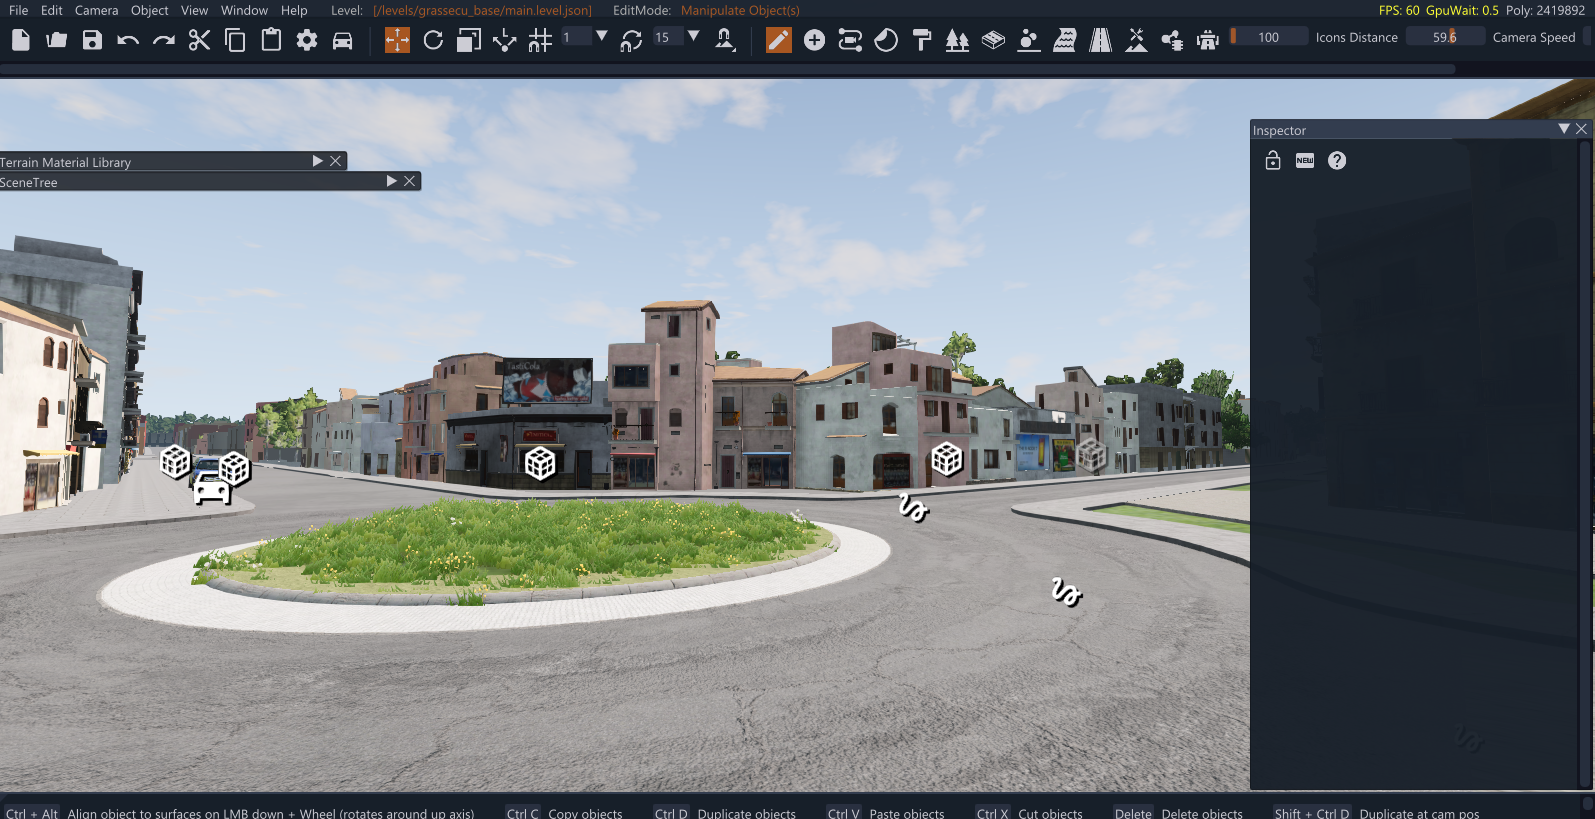Click the robot-shaped tool icon

point(1208,40)
